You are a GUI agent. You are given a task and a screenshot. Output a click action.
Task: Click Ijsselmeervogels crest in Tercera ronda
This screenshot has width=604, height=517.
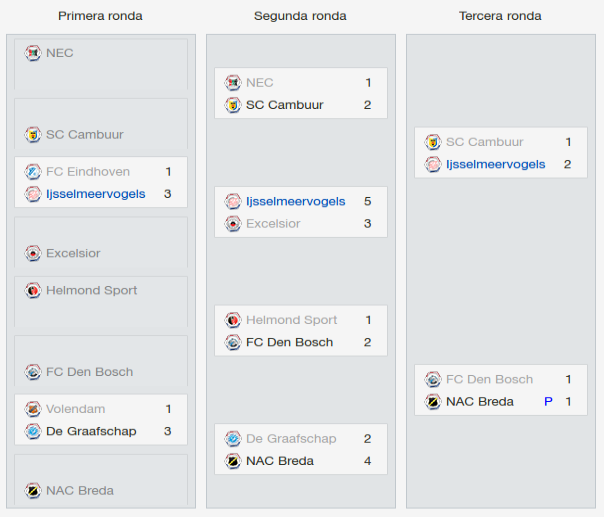point(433,164)
